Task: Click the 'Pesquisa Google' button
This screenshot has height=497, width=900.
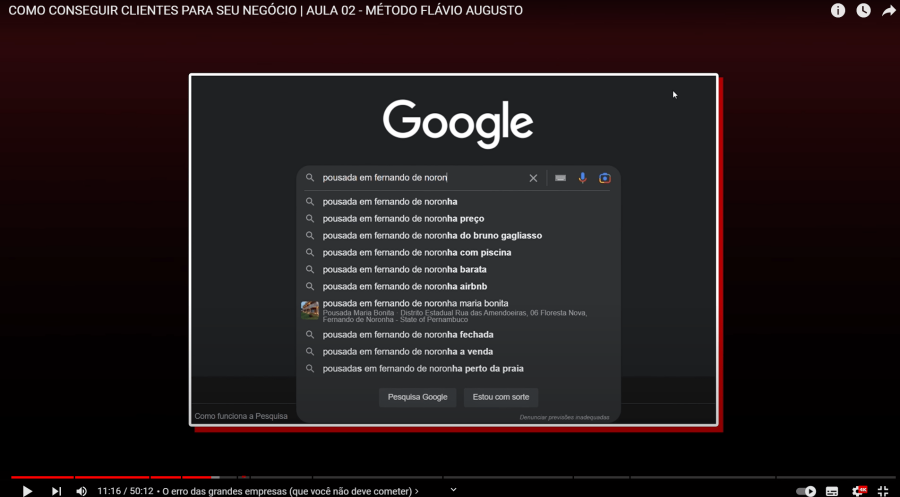Action: pos(417,397)
